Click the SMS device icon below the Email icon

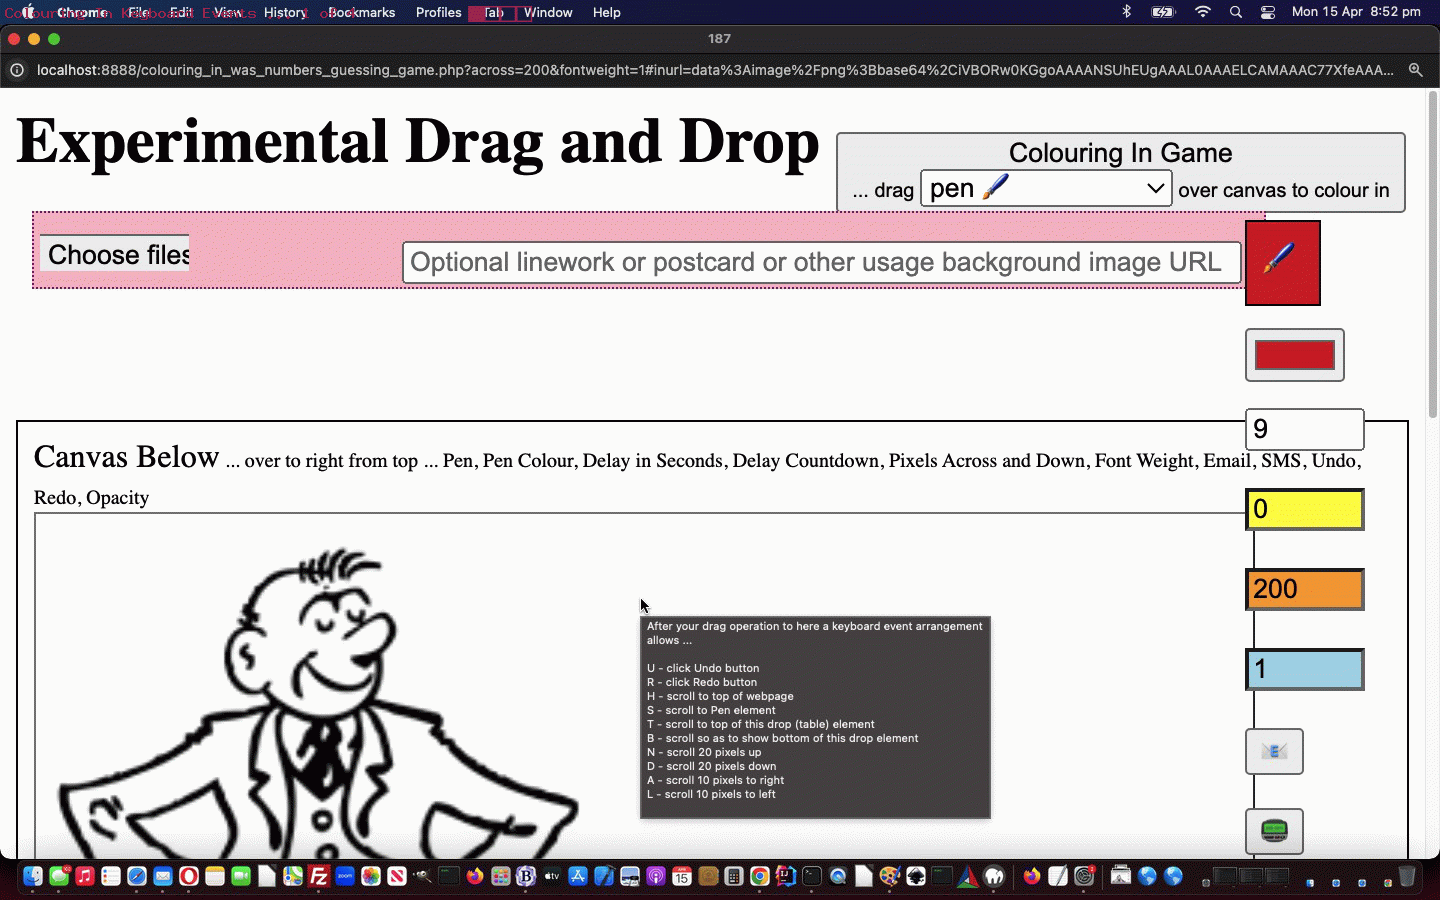coord(1274,831)
